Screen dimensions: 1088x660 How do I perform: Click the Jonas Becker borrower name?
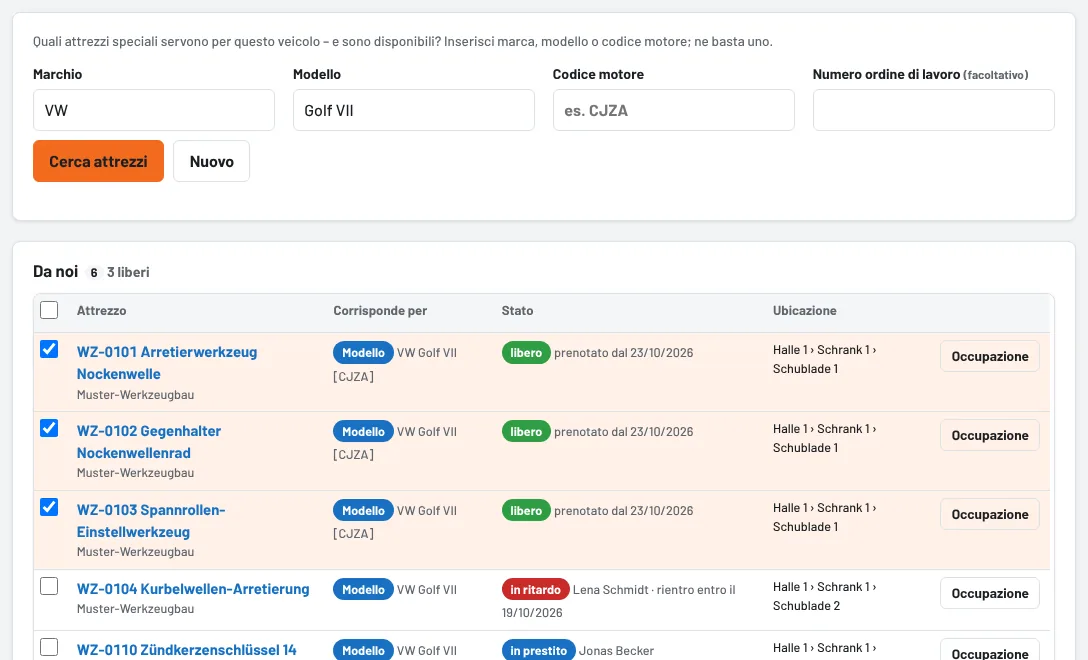[x=616, y=651]
